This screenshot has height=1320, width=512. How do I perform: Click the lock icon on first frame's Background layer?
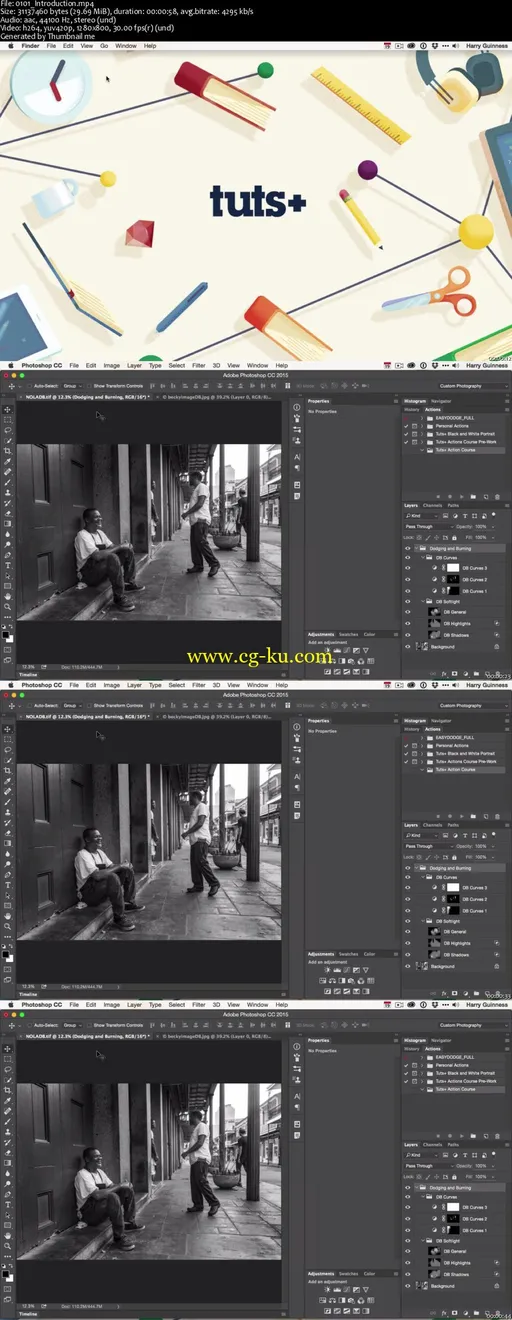(x=497, y=646)
